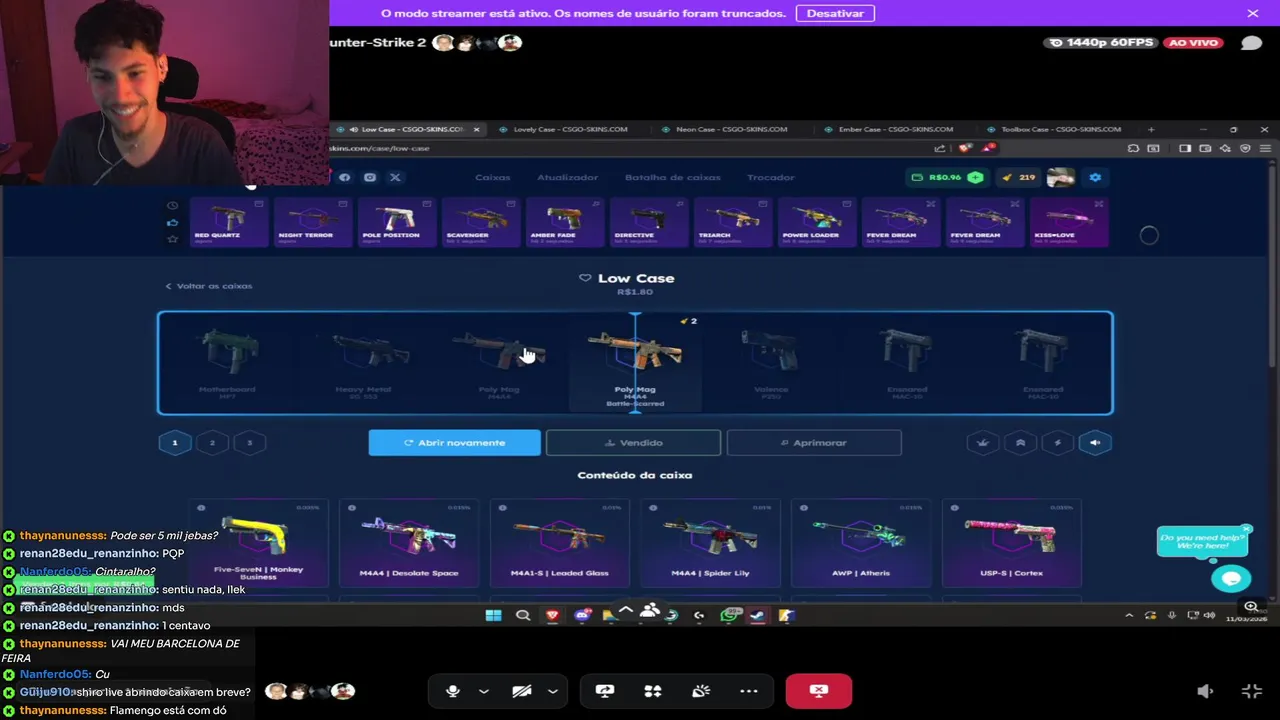Click the Aprimorar button
1280x720 pixels.
(x=814, y=442)
